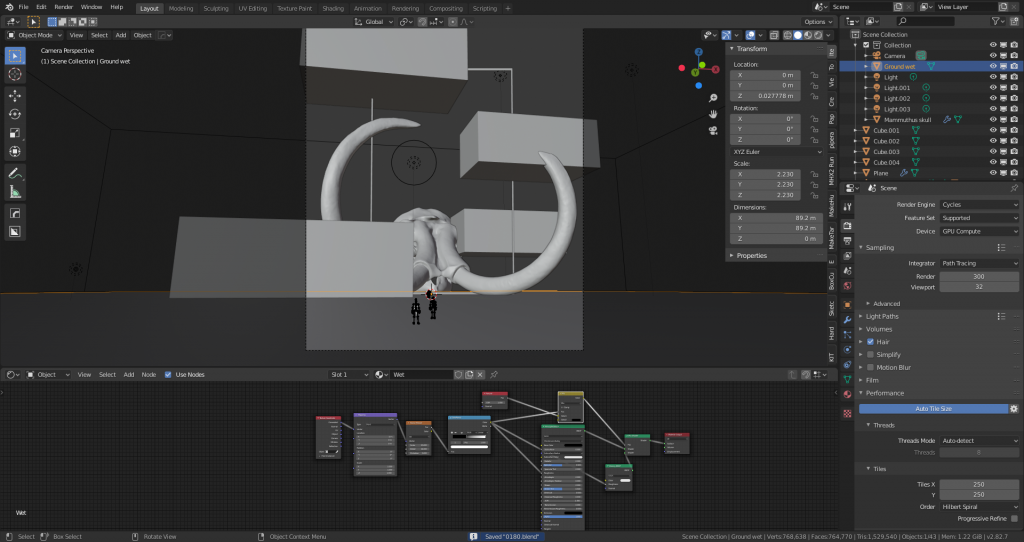Screen dimensions: 1024x542
Task: Activate the Cursor tool
Action: coord(15,74)
